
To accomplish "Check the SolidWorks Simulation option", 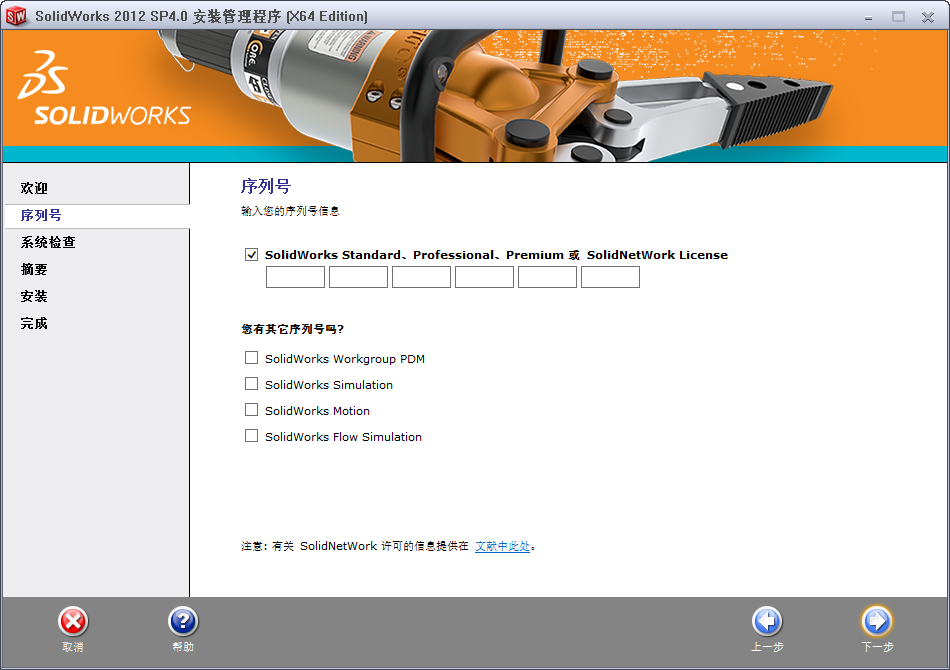I will [x=251, y=384].
